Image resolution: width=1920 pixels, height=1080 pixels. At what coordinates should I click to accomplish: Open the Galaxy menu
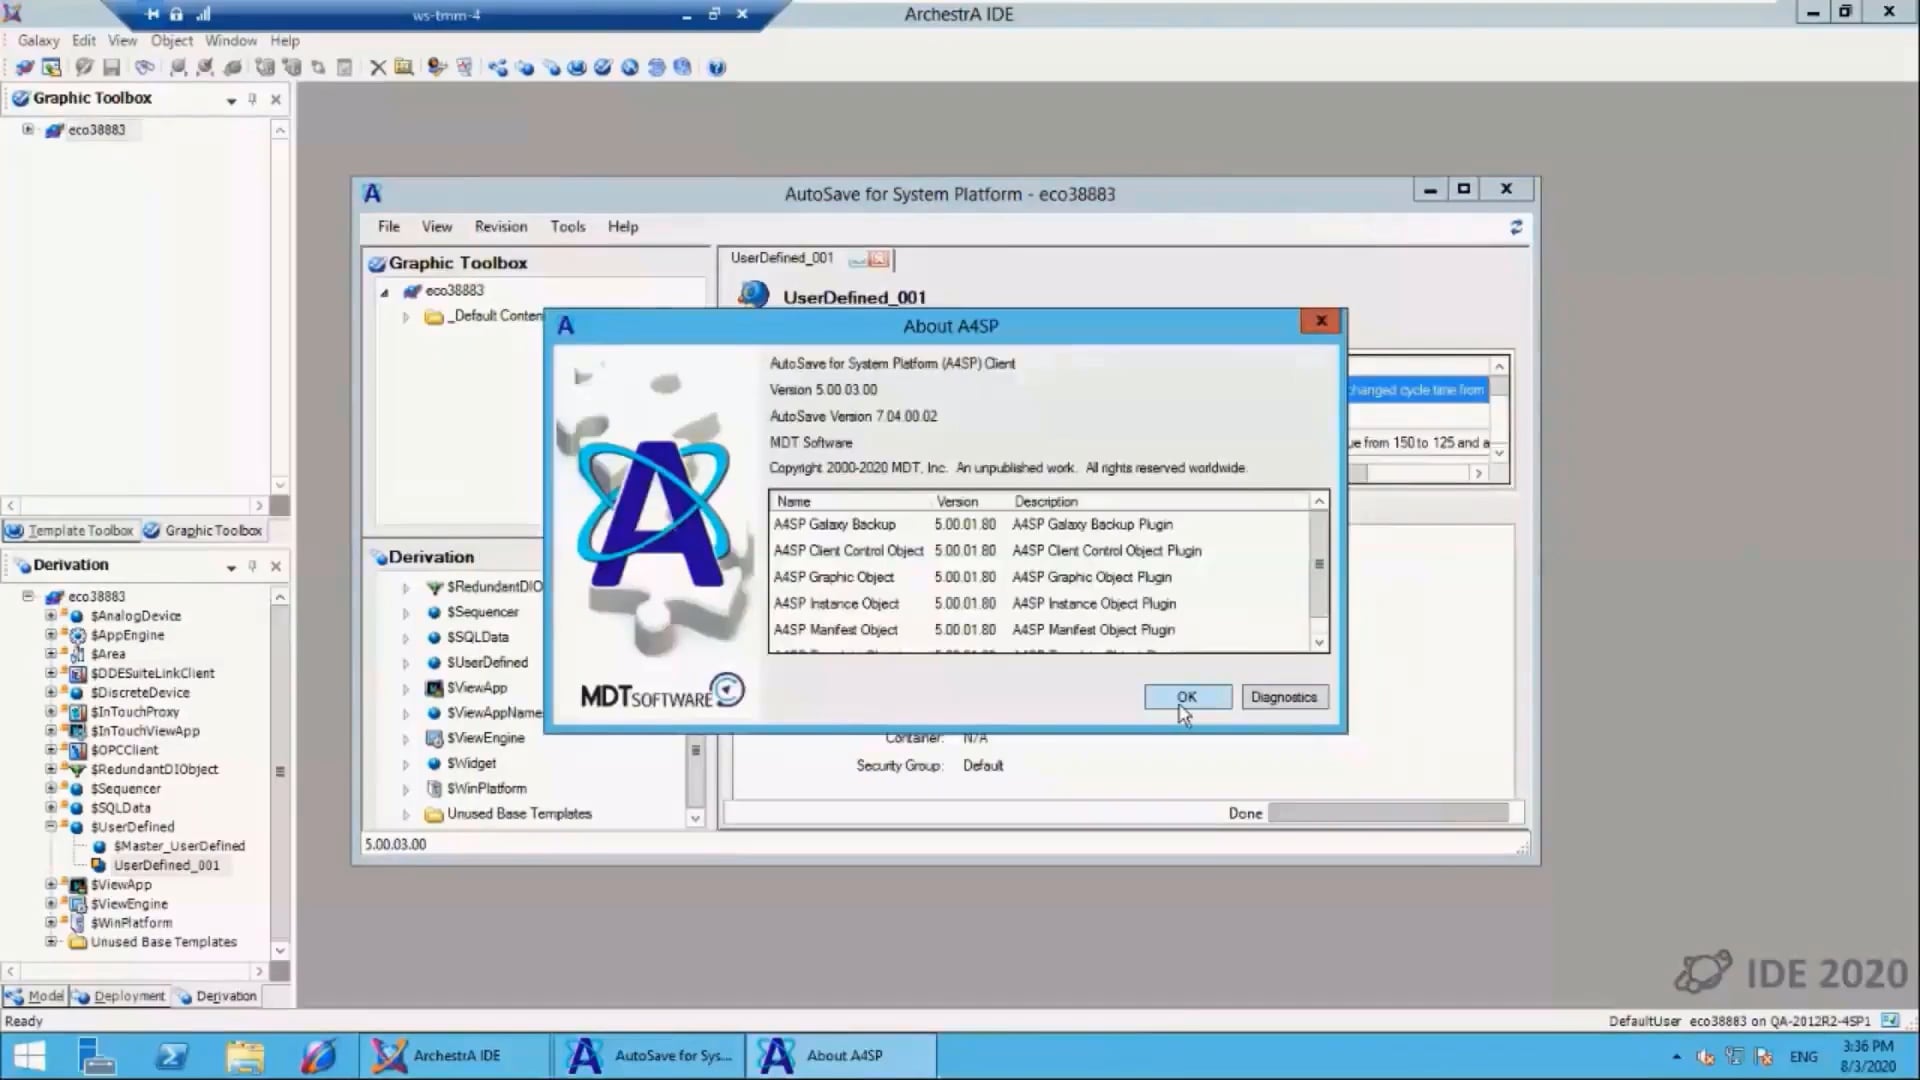[38, 41]
